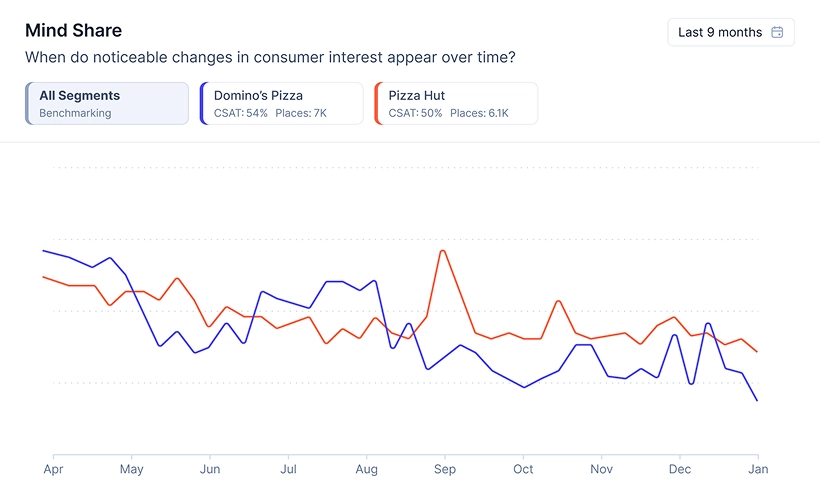Select the Dec marker on time axis
The height and width of the screenshot is (495, 820).
point(680,468)
